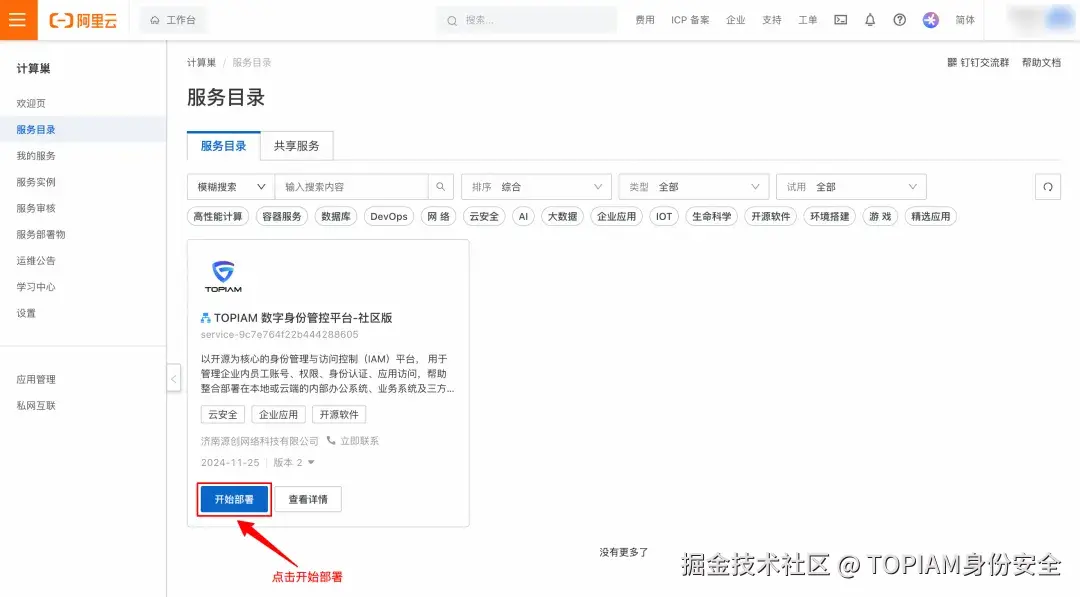Filter by 游戏 tag

pyautogui.click(x=880, y=216)
